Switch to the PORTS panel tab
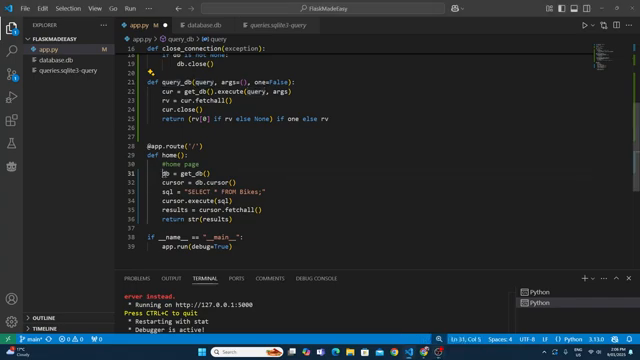This screenshot has height=360, width=640. coord(236,278)
